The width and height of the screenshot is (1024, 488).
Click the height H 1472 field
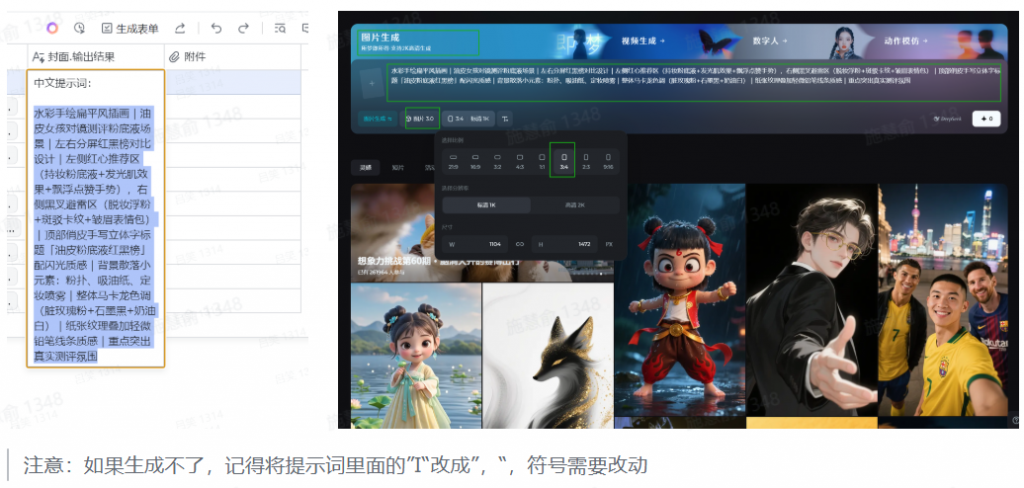click(x=564, y=244)
